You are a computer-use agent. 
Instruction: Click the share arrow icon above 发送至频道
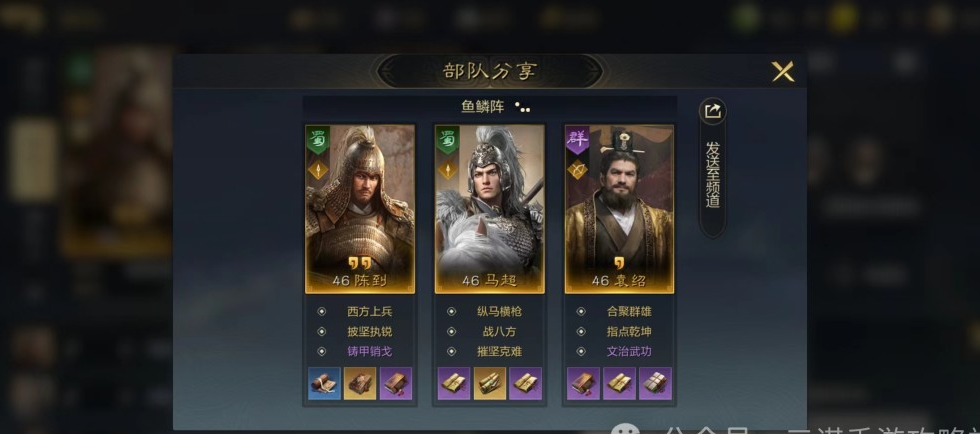712,111
